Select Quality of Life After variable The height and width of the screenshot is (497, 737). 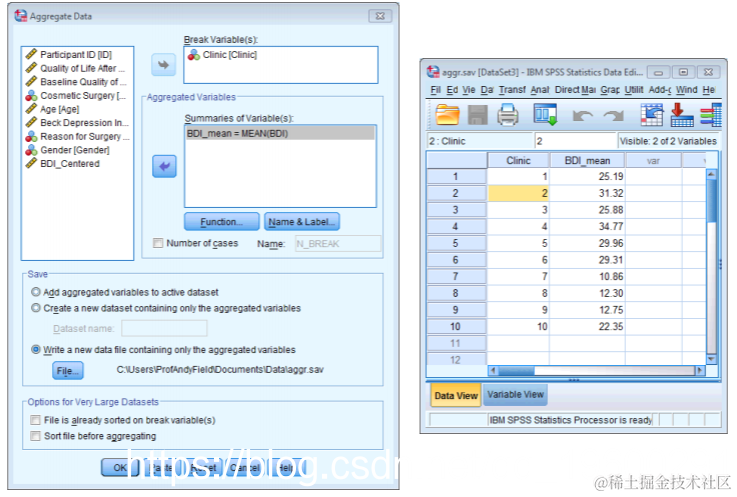(x=78, y=68)
